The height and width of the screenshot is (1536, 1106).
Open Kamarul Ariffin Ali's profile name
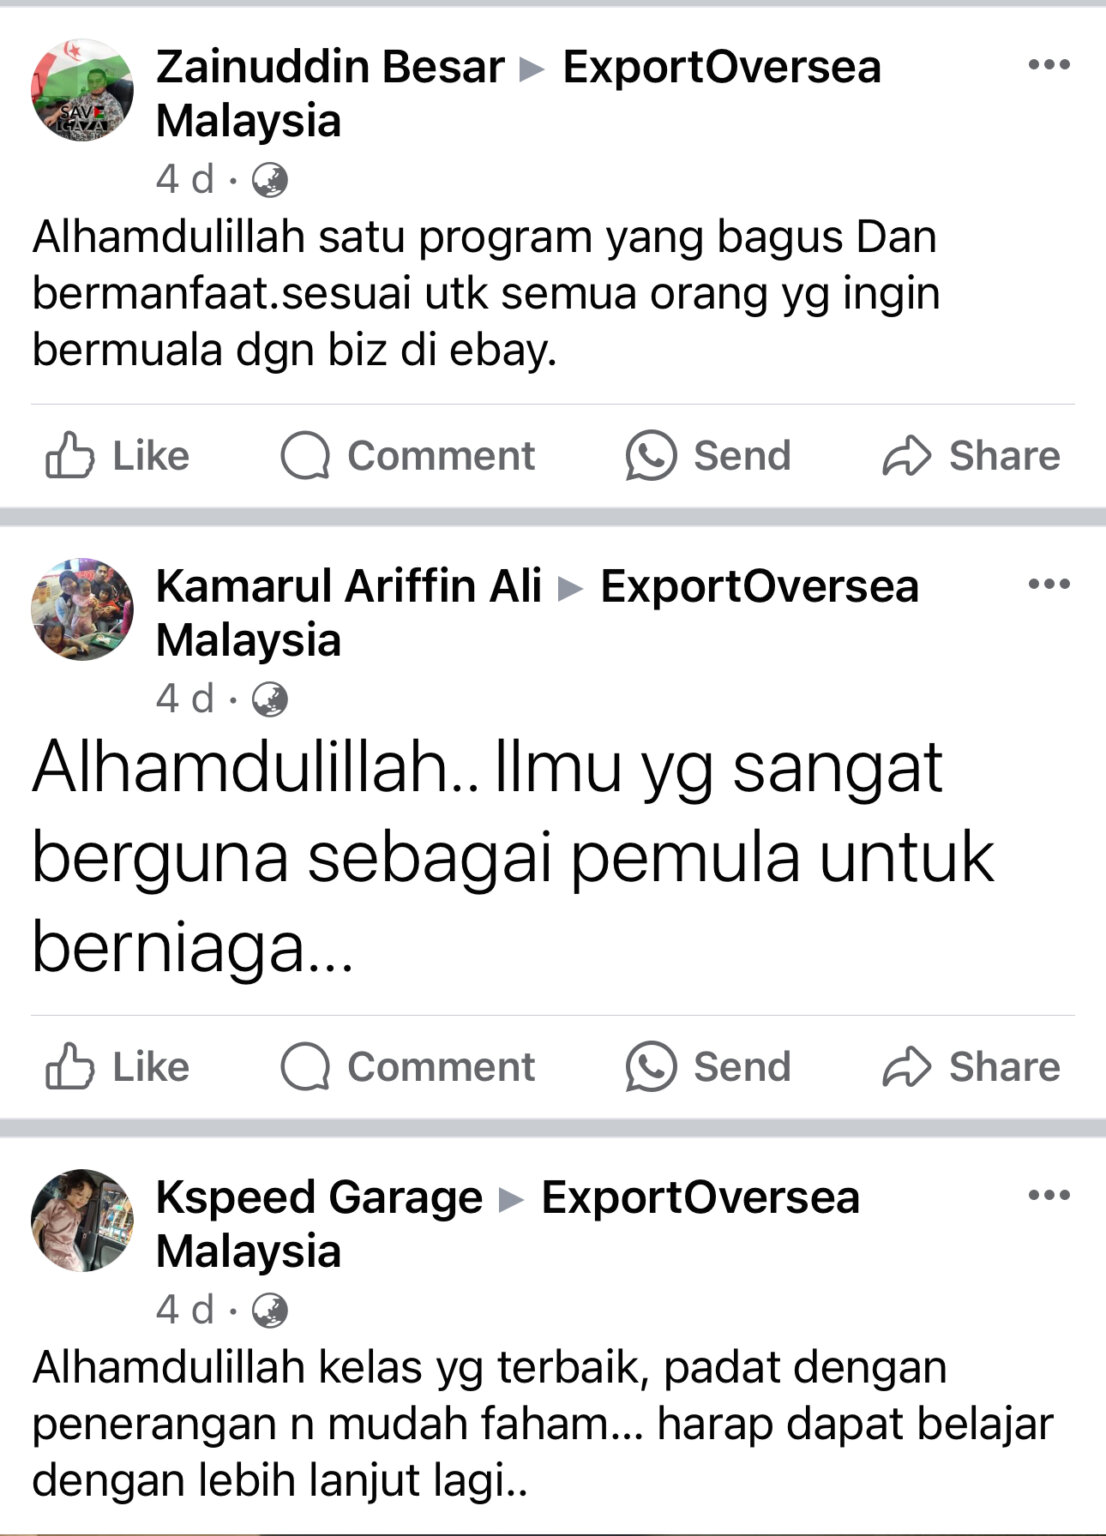point(349,586)
